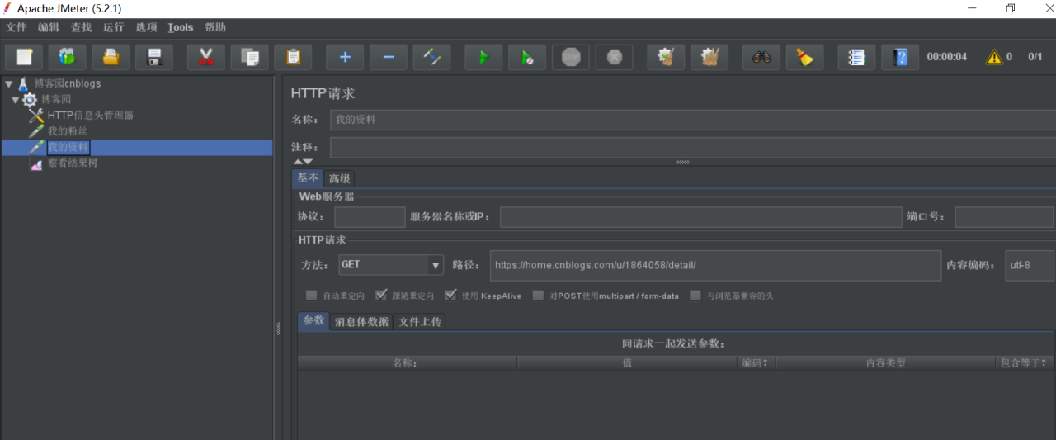Screen dimensions: 1056x440
Task: Toggle the 跟随重定向 checkbox
Action: [x=381, y=296]
